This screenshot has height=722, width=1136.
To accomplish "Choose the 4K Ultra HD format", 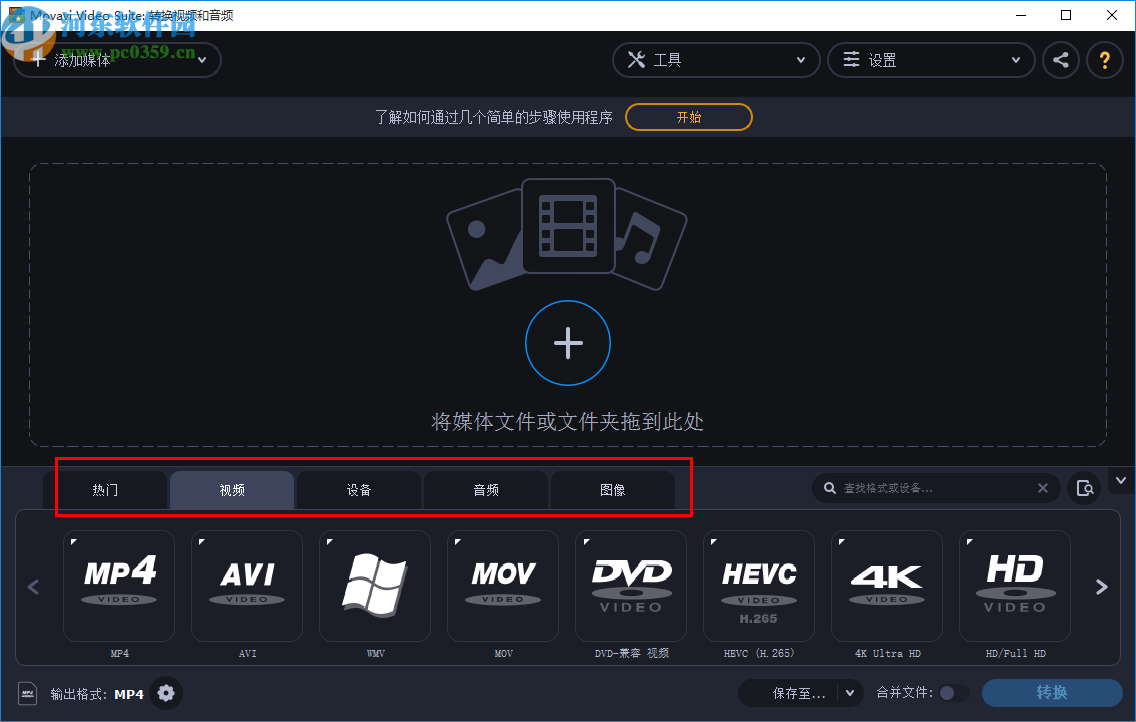I will [887, 587].
